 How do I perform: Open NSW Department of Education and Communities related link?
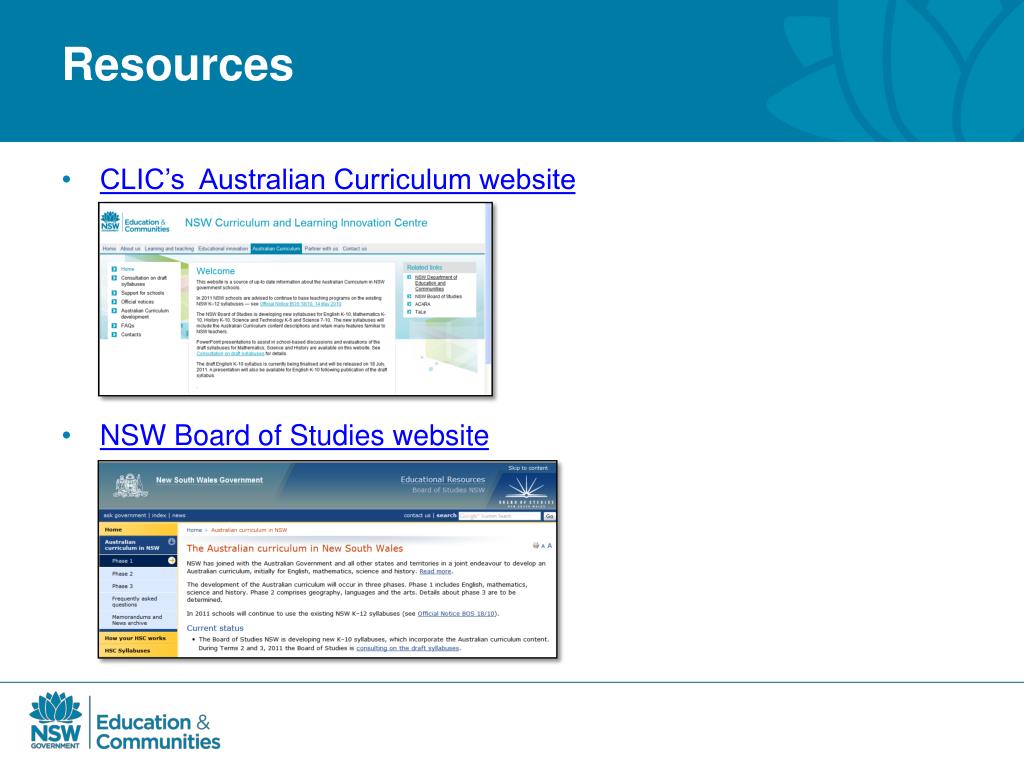click(x=436, y=283)
